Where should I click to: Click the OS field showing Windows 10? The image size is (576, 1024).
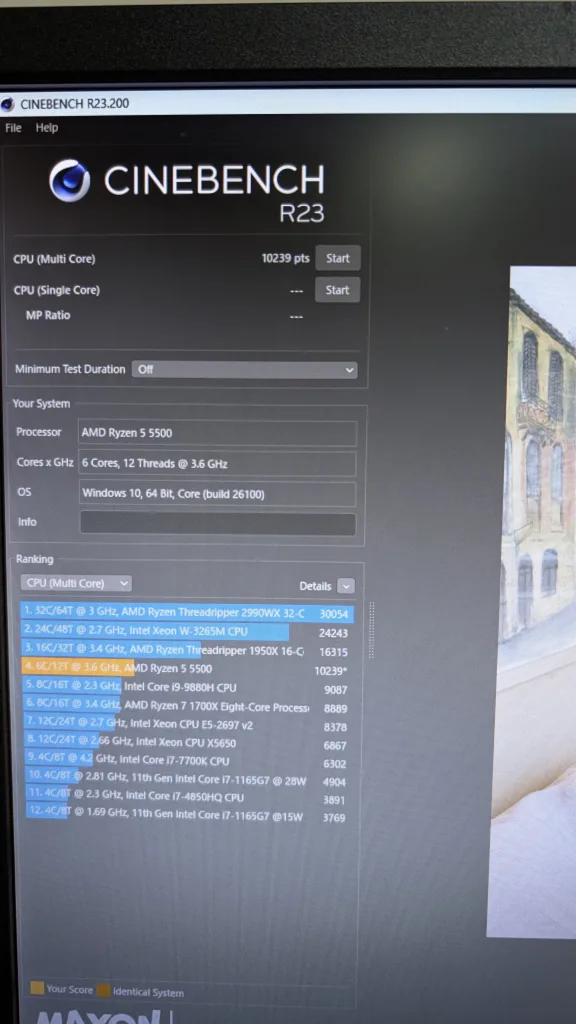click(x=217, y=494)
